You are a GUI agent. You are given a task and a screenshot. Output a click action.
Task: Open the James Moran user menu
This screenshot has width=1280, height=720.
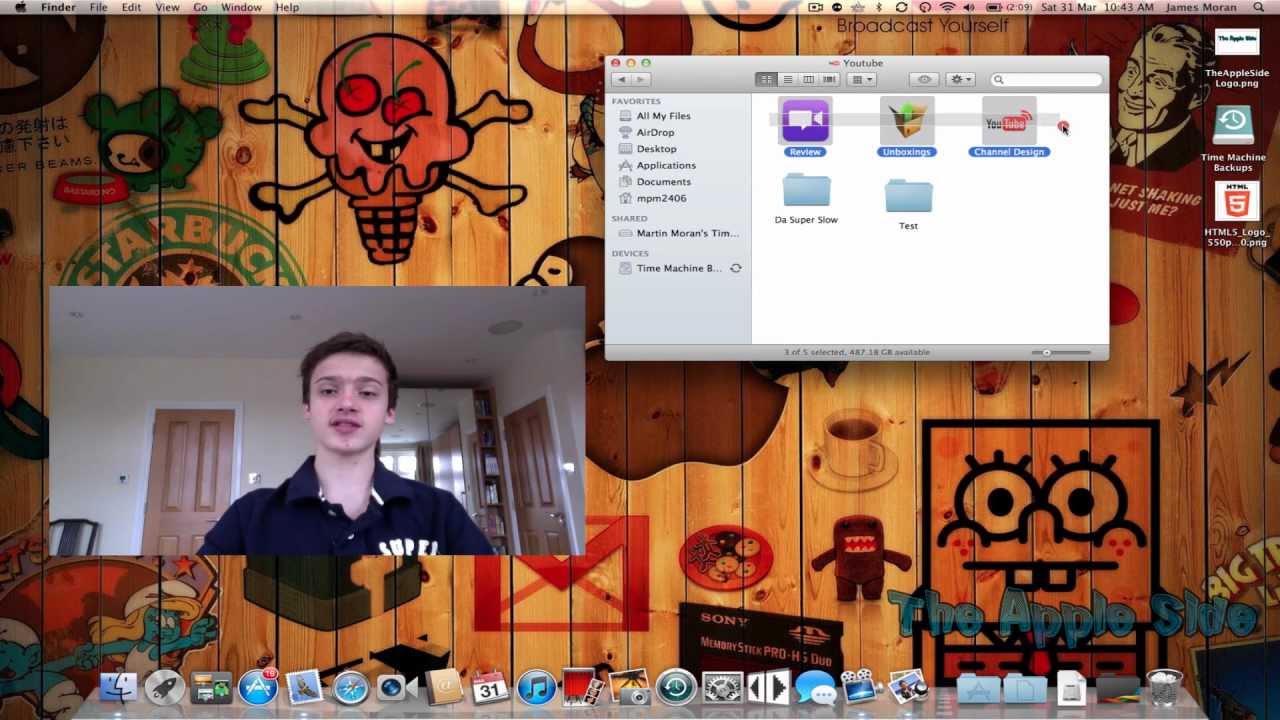pos(1200,7)
